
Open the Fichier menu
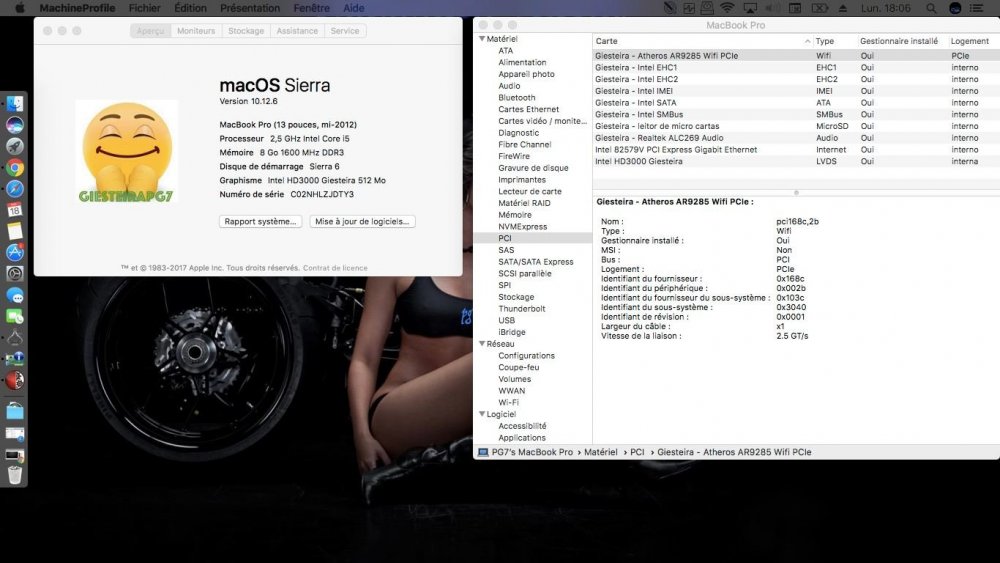point(145,8)
